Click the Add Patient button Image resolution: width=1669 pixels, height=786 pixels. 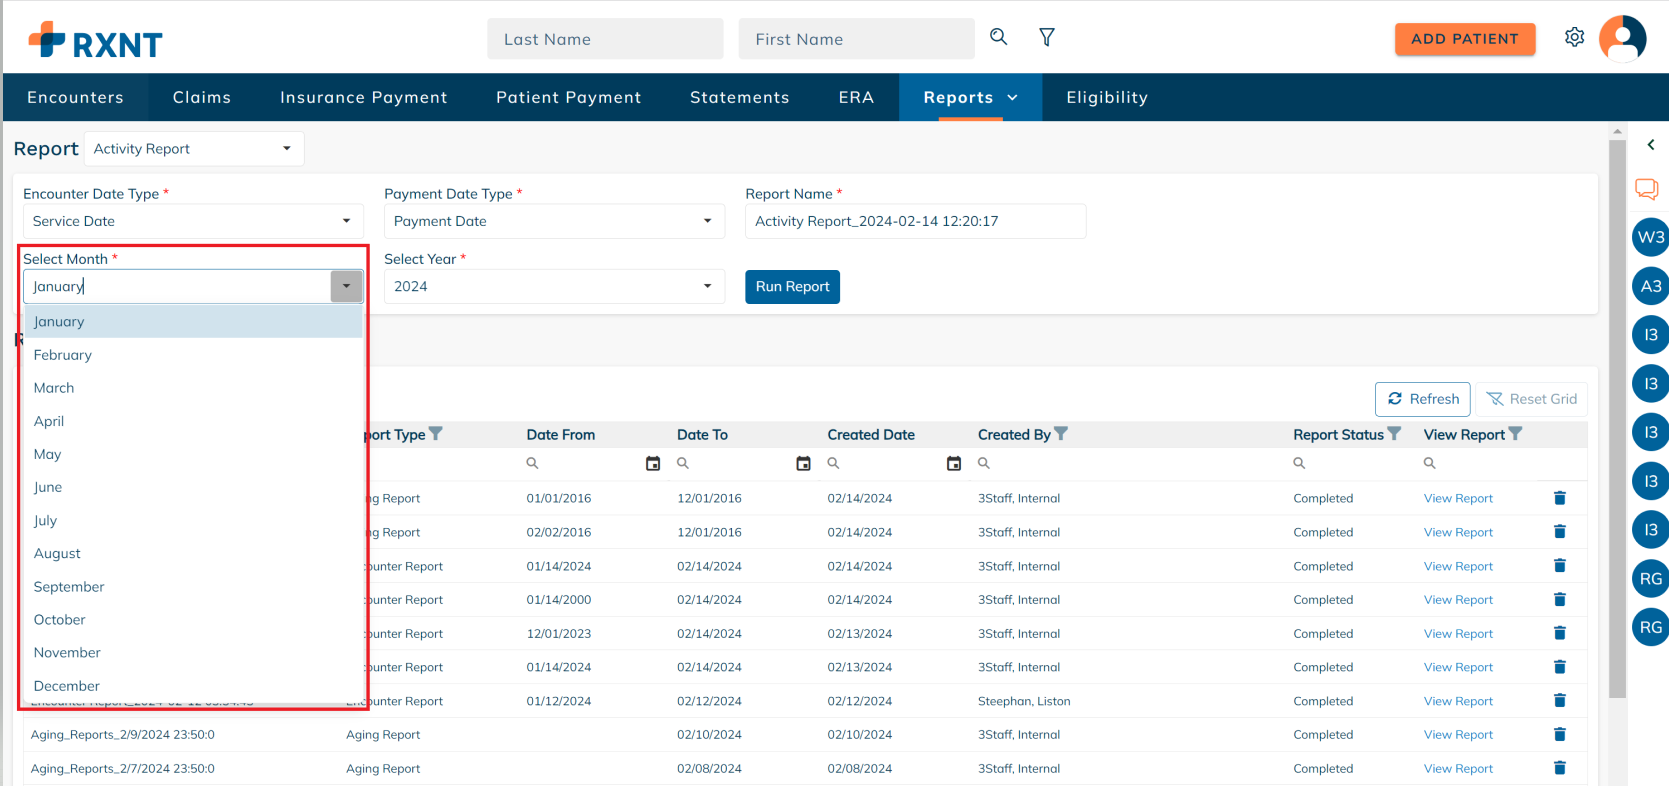point(1464,39)
